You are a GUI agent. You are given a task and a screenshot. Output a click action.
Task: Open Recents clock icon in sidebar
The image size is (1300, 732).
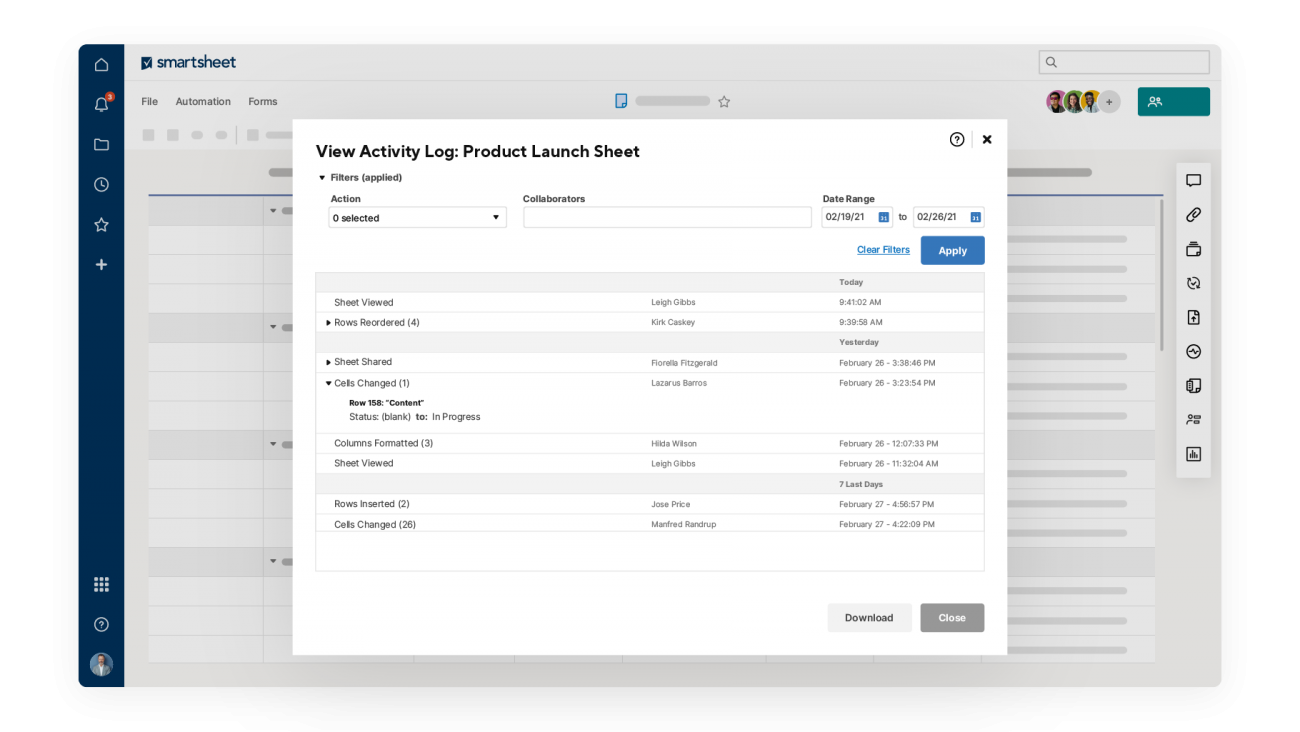(x=101, y=185)
